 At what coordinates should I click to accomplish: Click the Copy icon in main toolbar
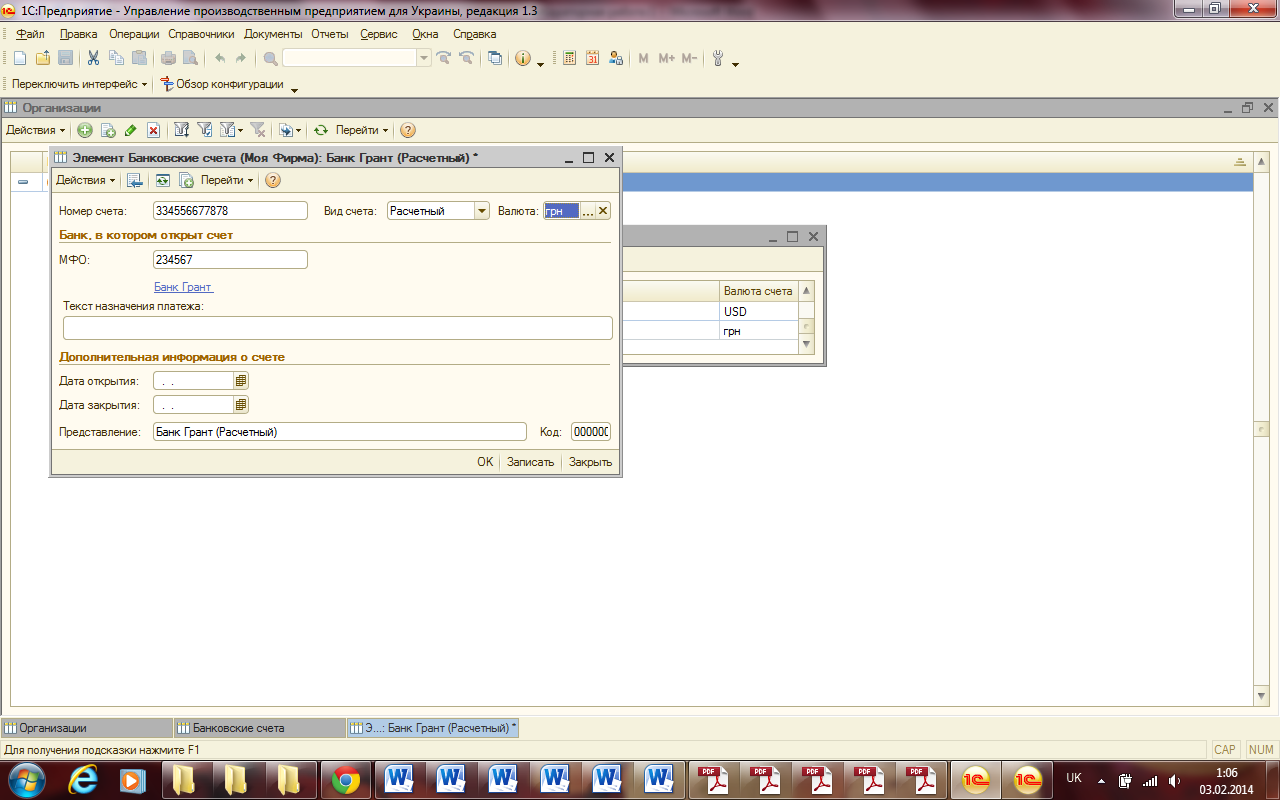pos(116,58)
